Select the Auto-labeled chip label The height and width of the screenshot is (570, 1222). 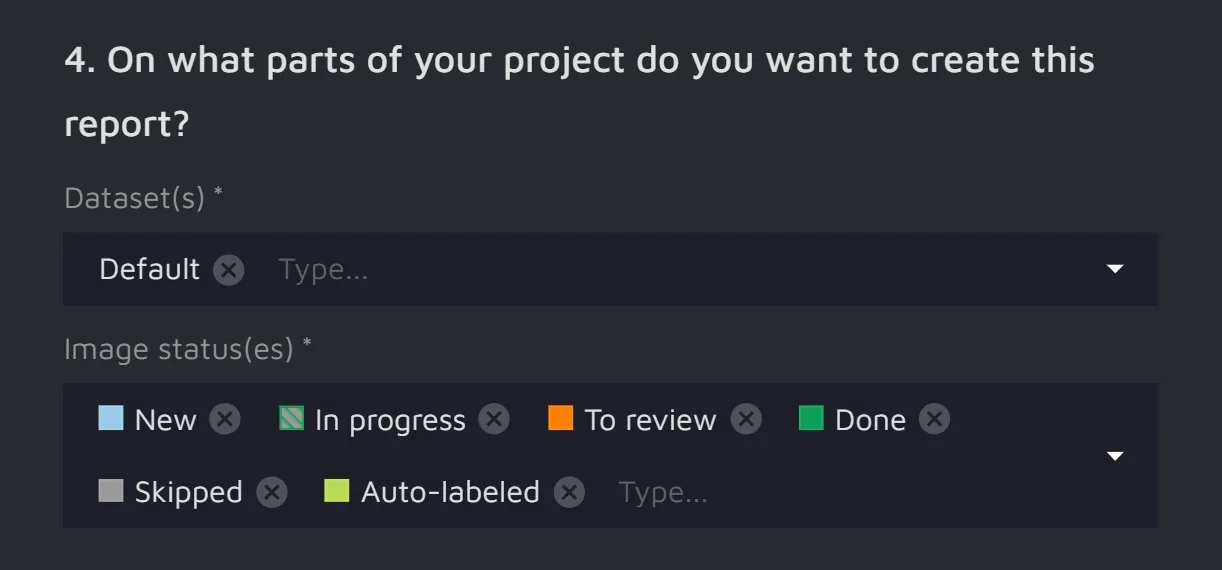point(450,492)
